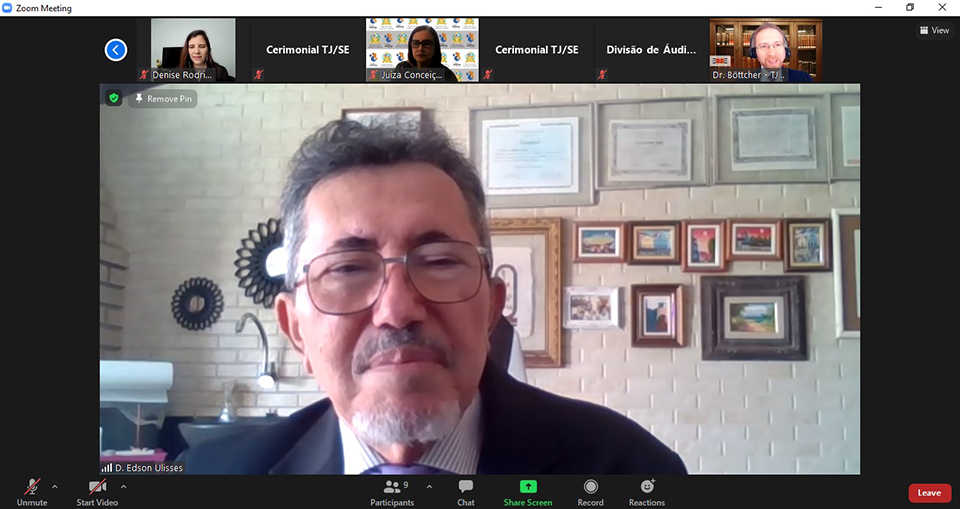The image size is (960, 509).
Task: Open the Chat panel
Action: [466, 491]
